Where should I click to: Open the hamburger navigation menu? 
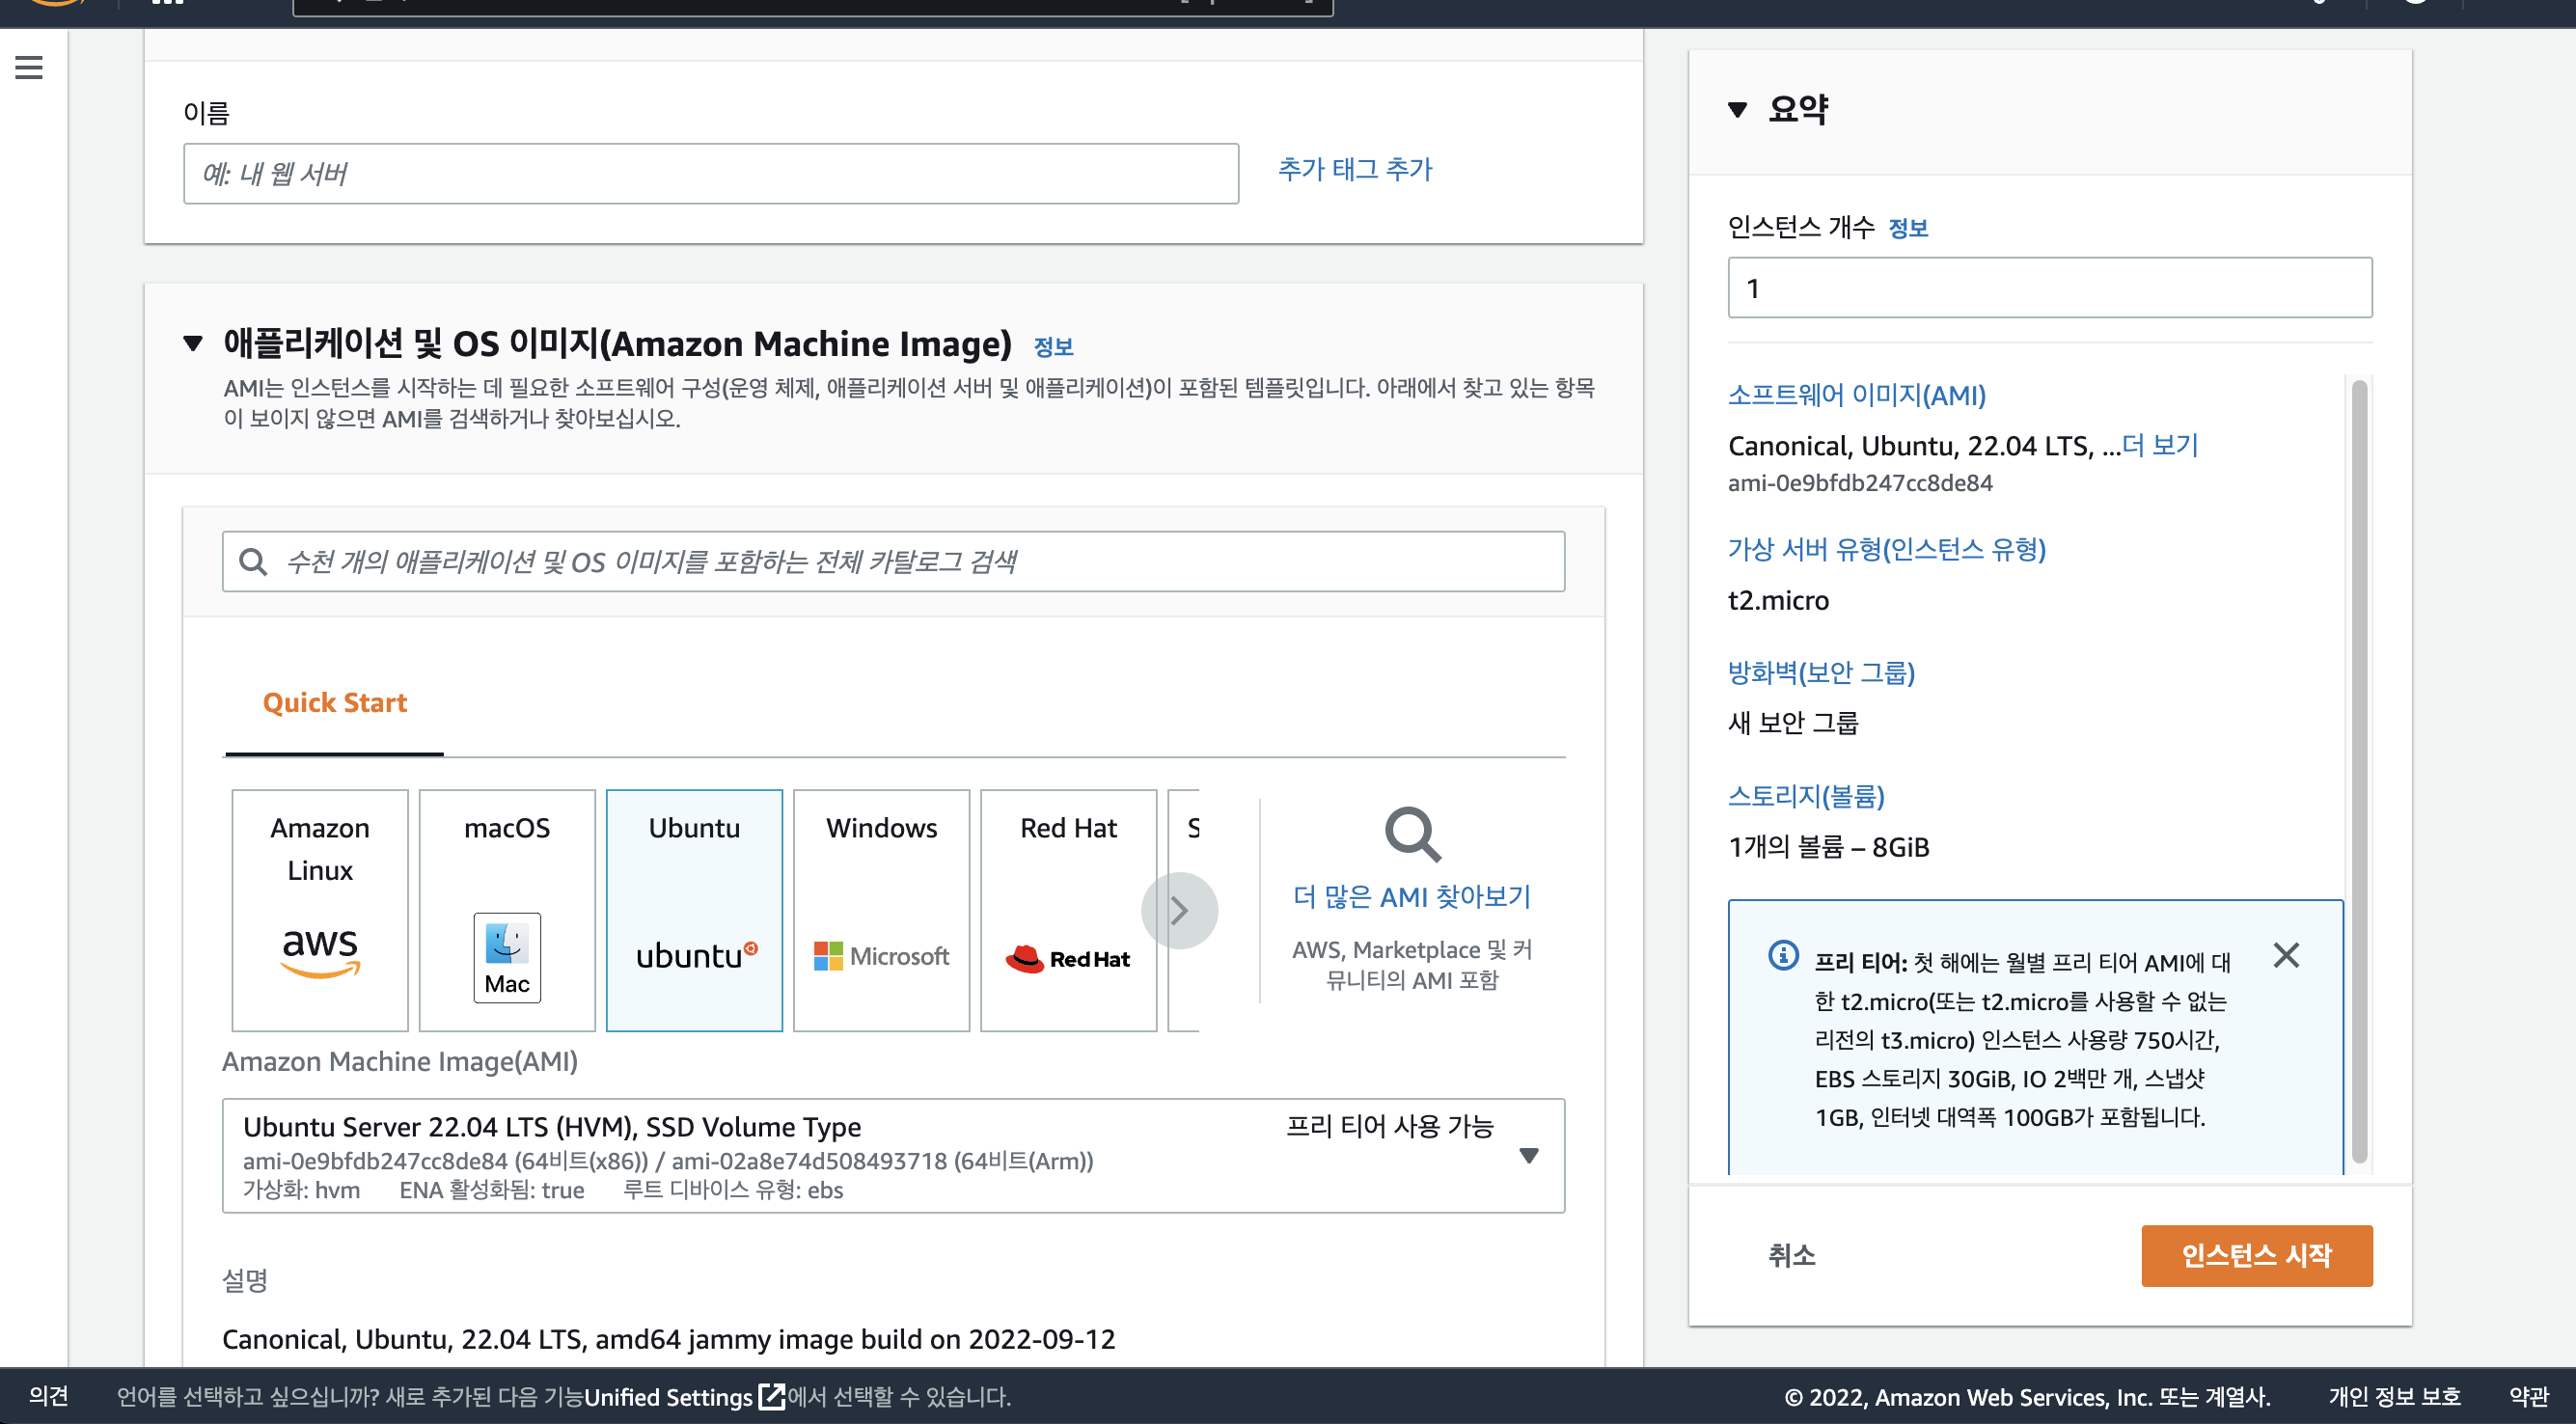(x=29, y=67)
